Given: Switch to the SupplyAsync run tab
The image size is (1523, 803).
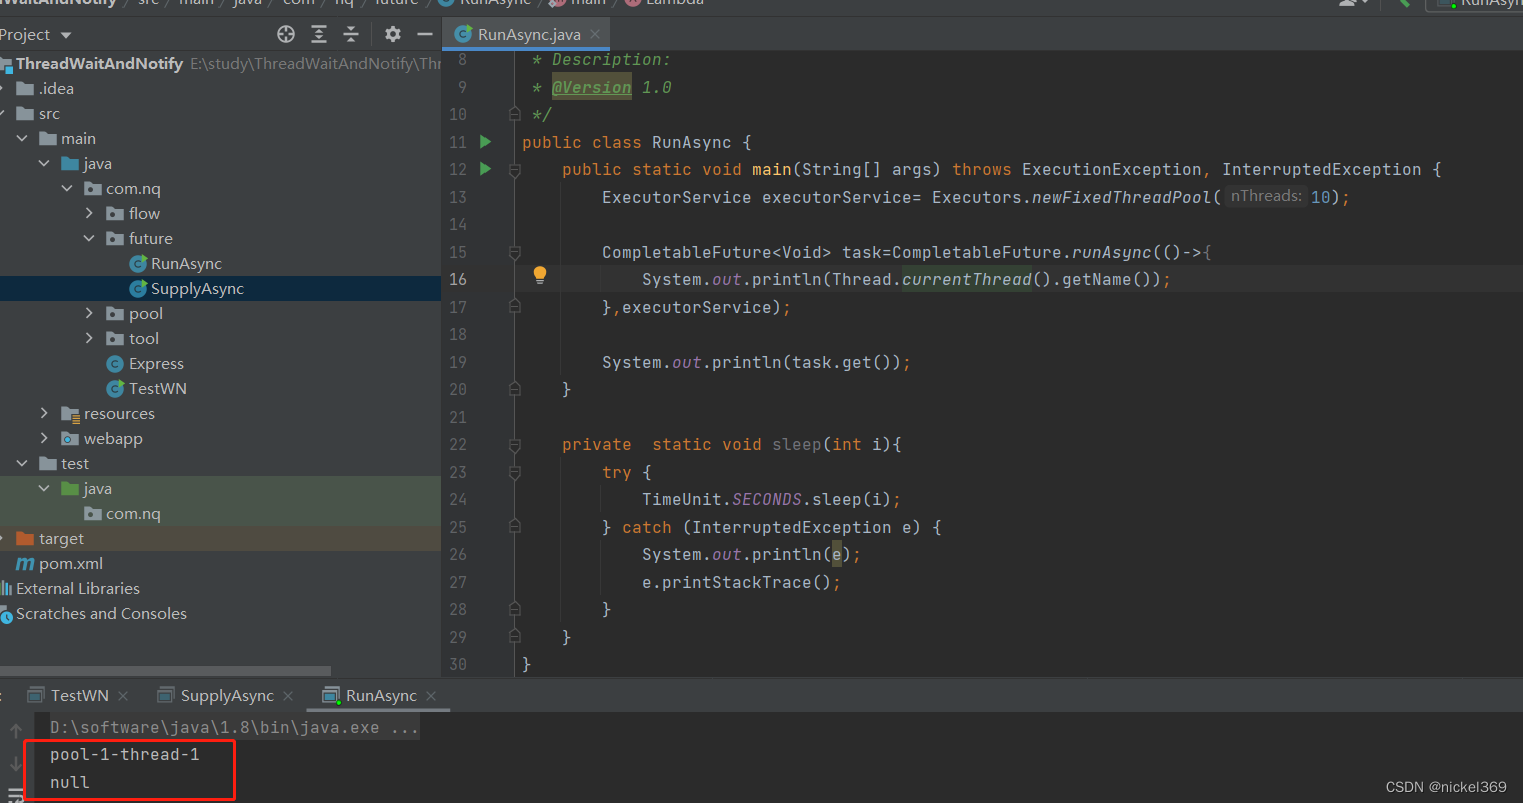Looking at the screenshot, I should [x=227, y=695].
